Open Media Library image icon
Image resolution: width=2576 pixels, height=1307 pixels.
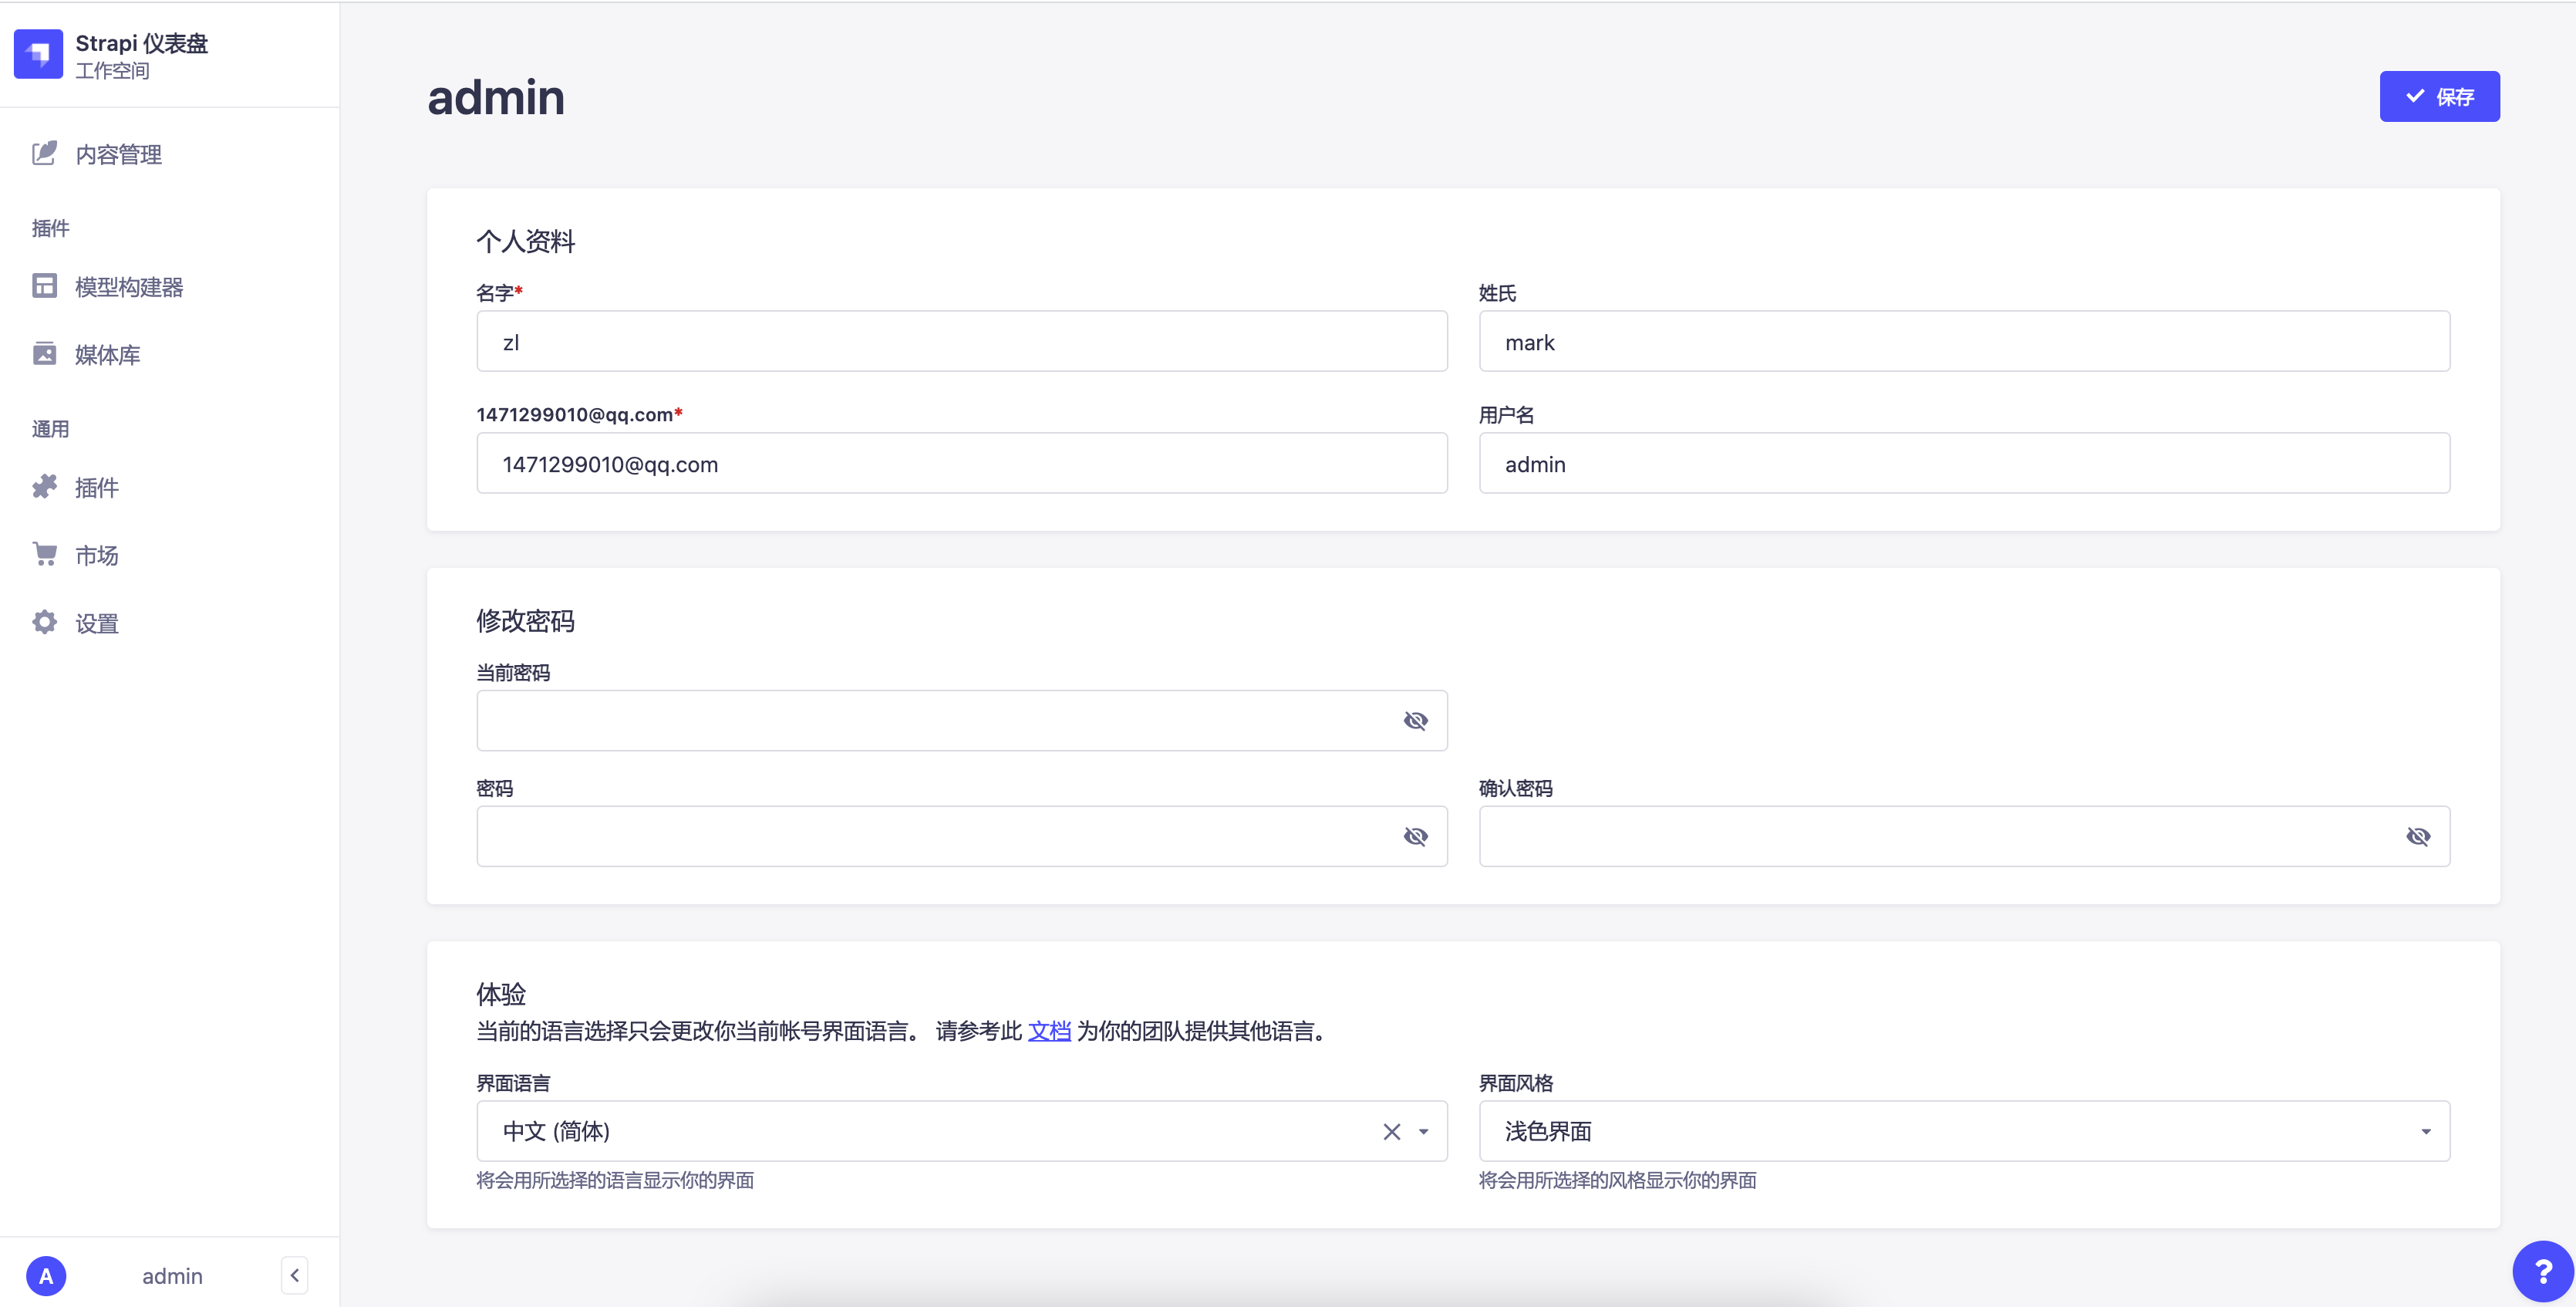click(x=44, y=354)
